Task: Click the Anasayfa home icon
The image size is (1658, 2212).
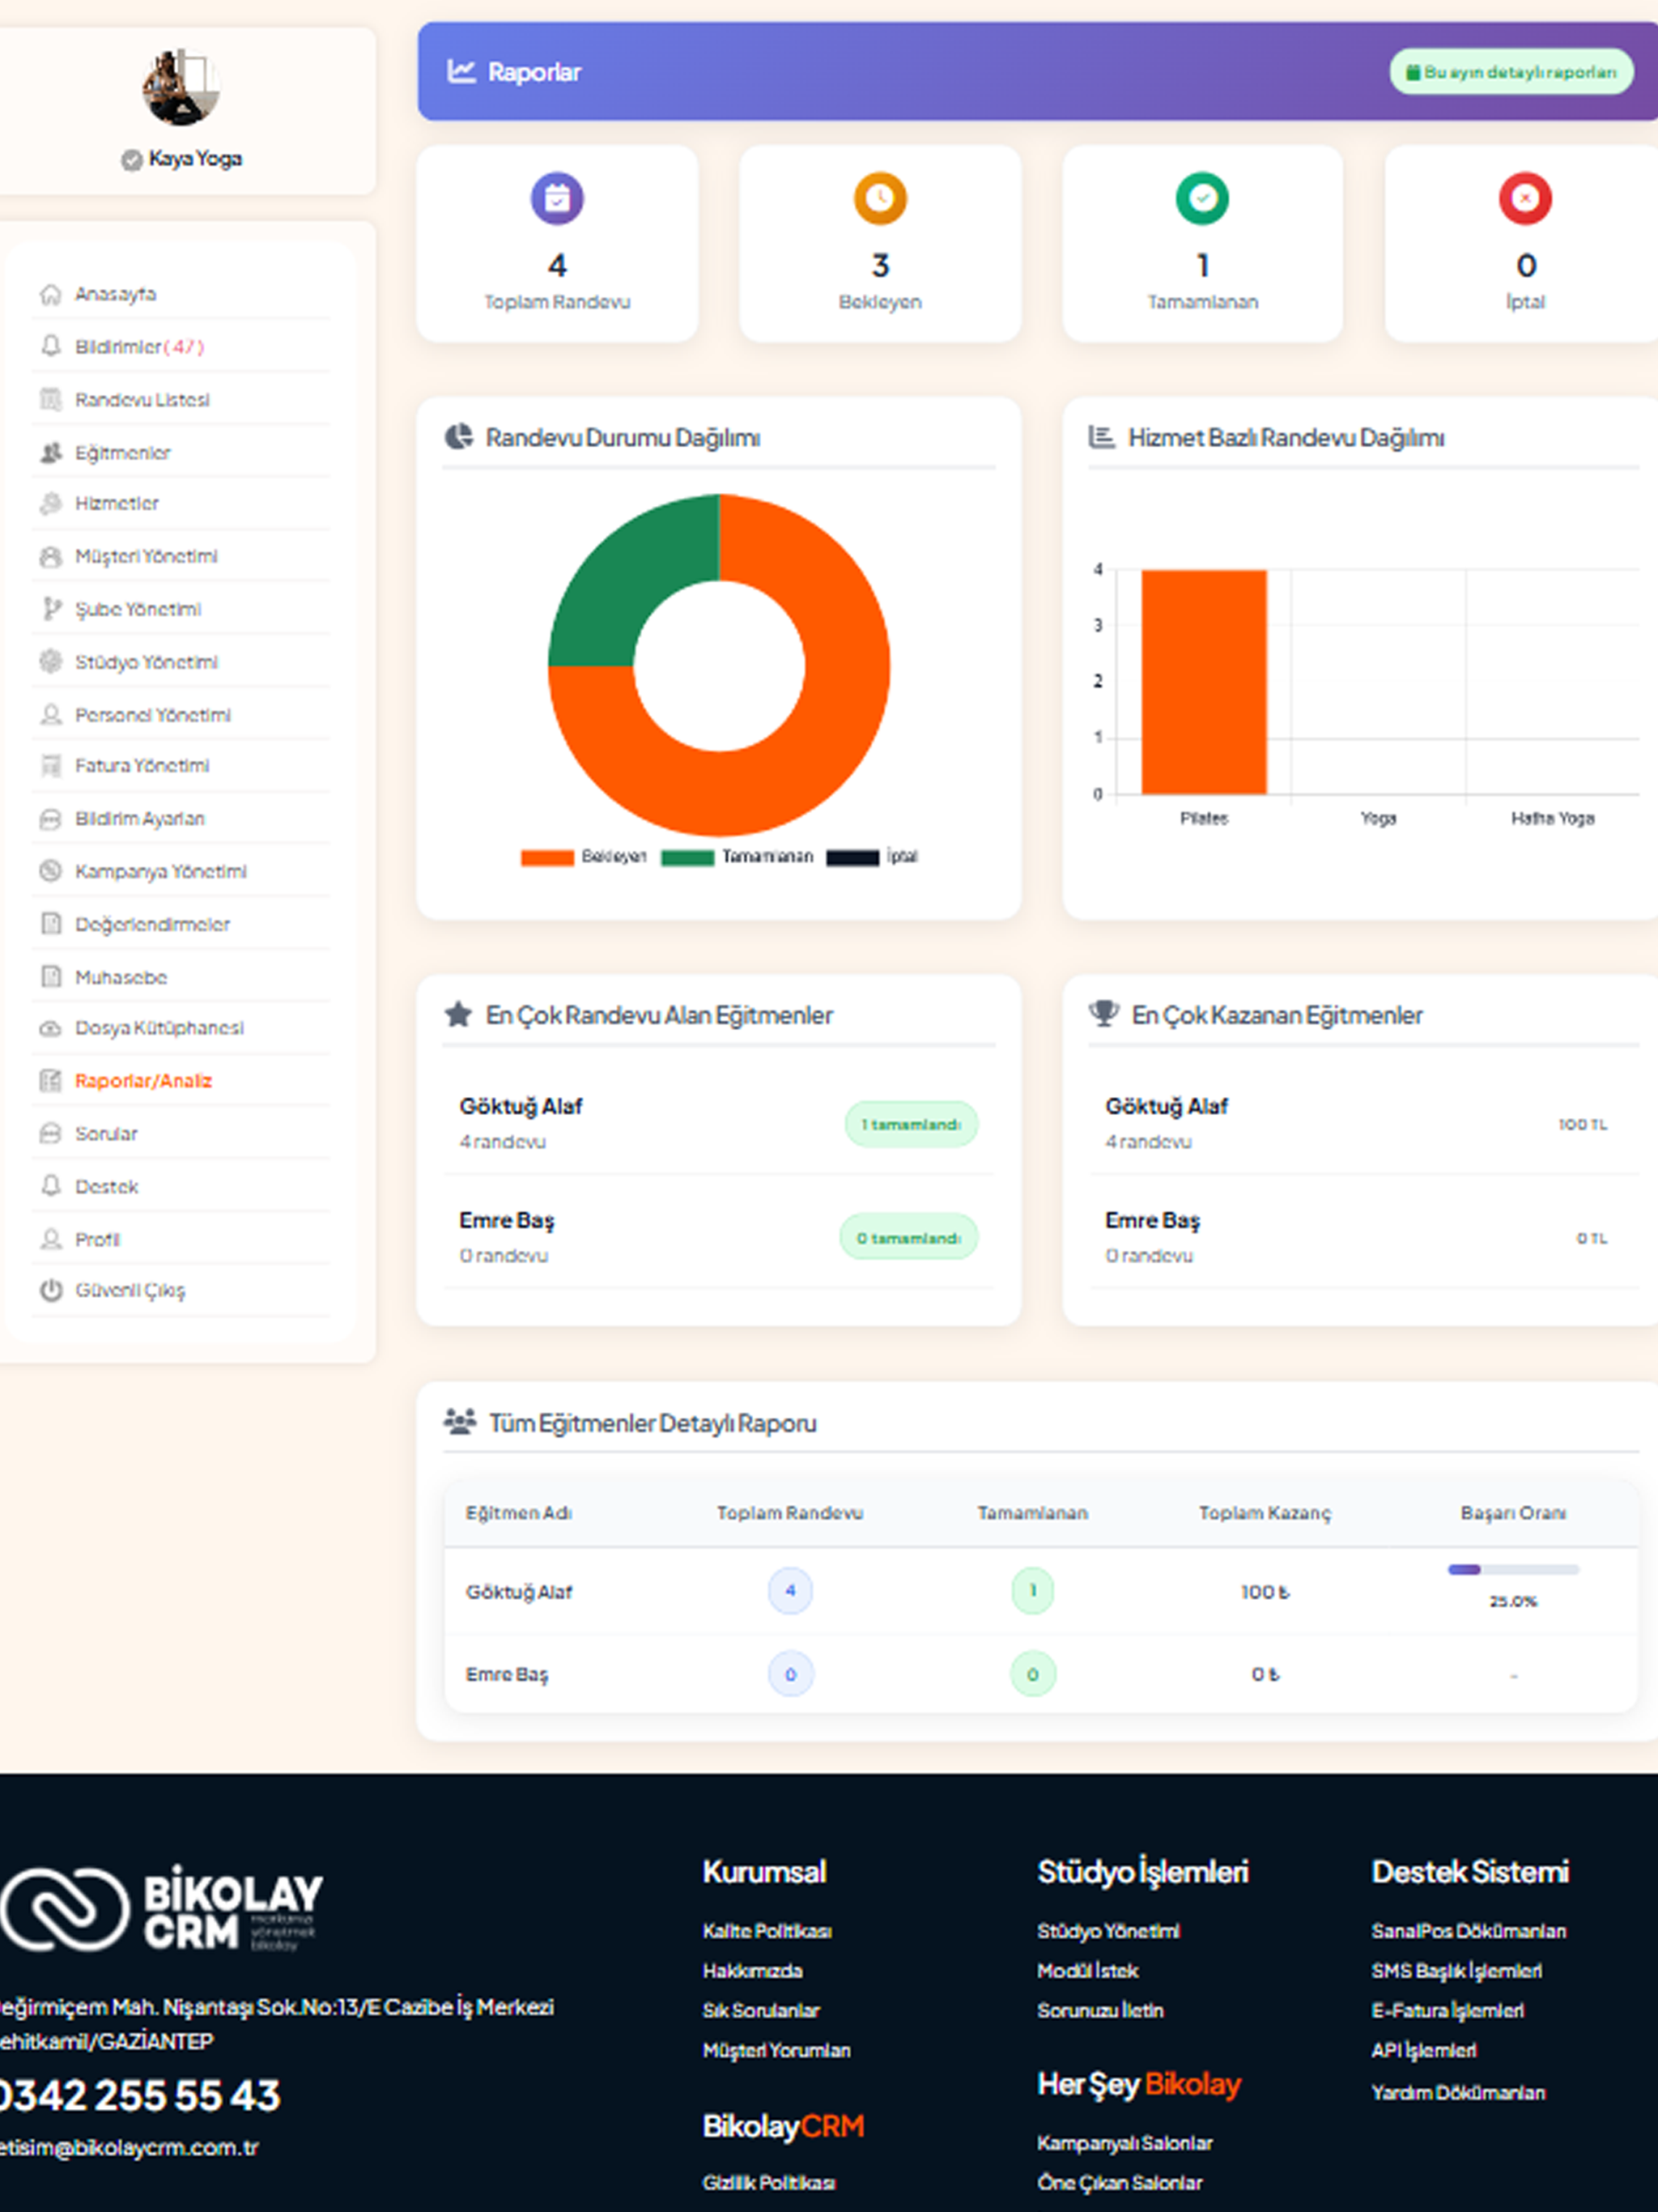Action: click(x=50, y=294)
